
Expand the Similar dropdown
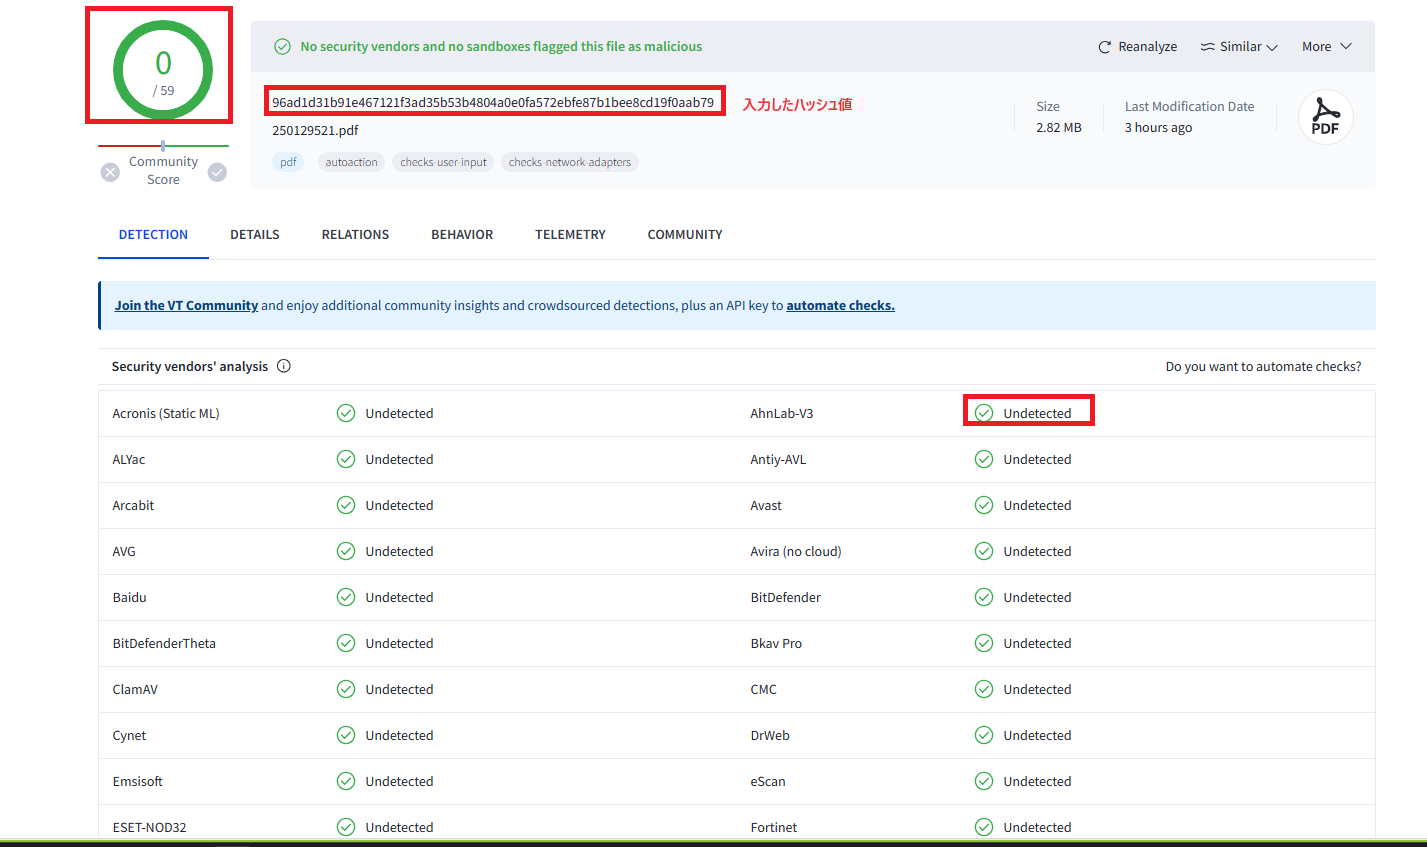[x=1238, y=46]
